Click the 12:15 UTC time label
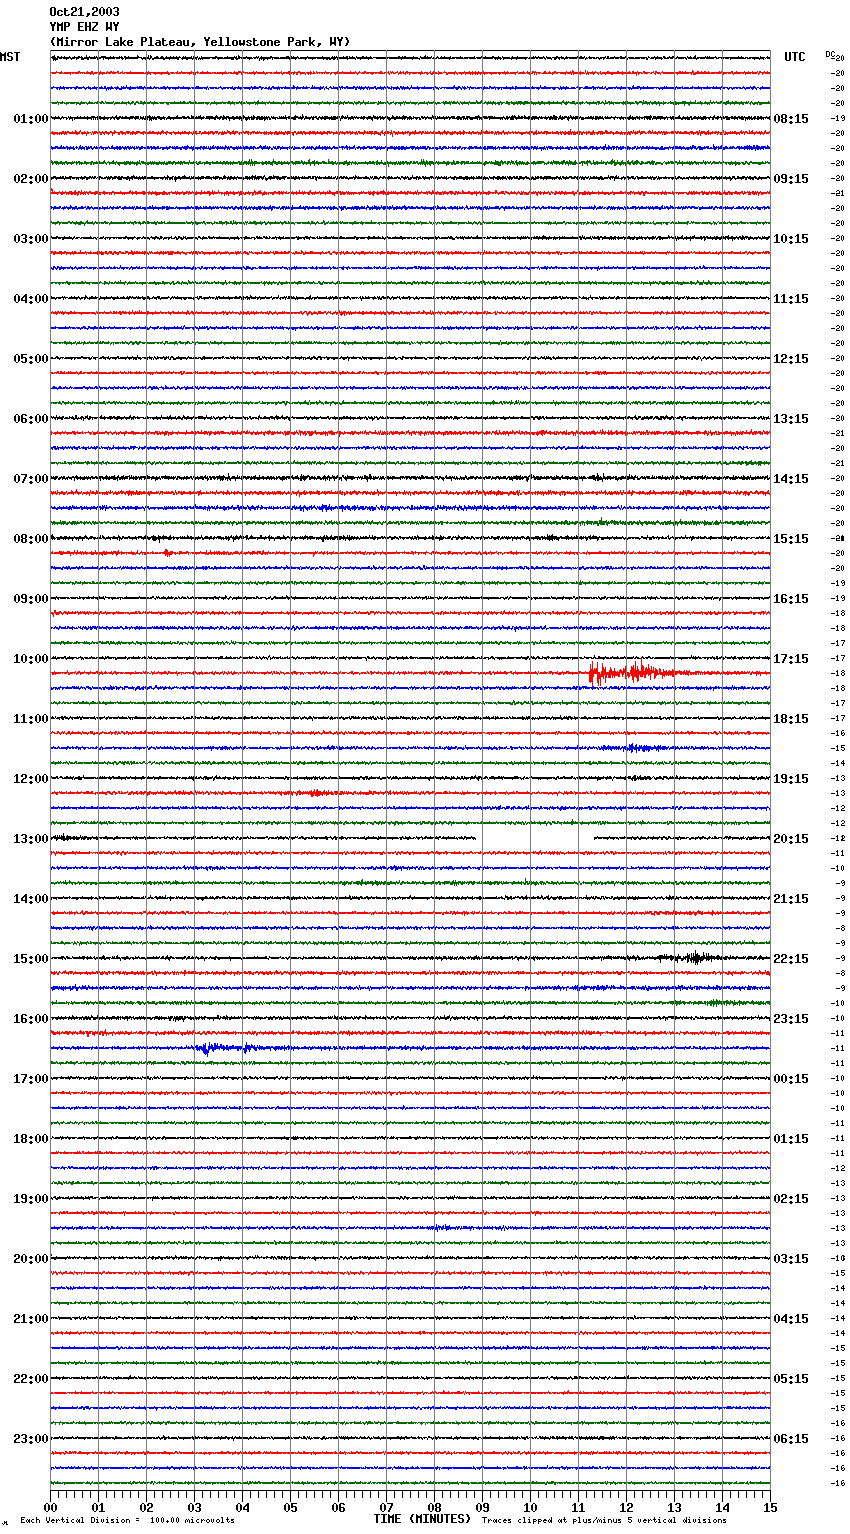Image resolution: width=850 pixels, height=1534 pixels. coord(791,359)
